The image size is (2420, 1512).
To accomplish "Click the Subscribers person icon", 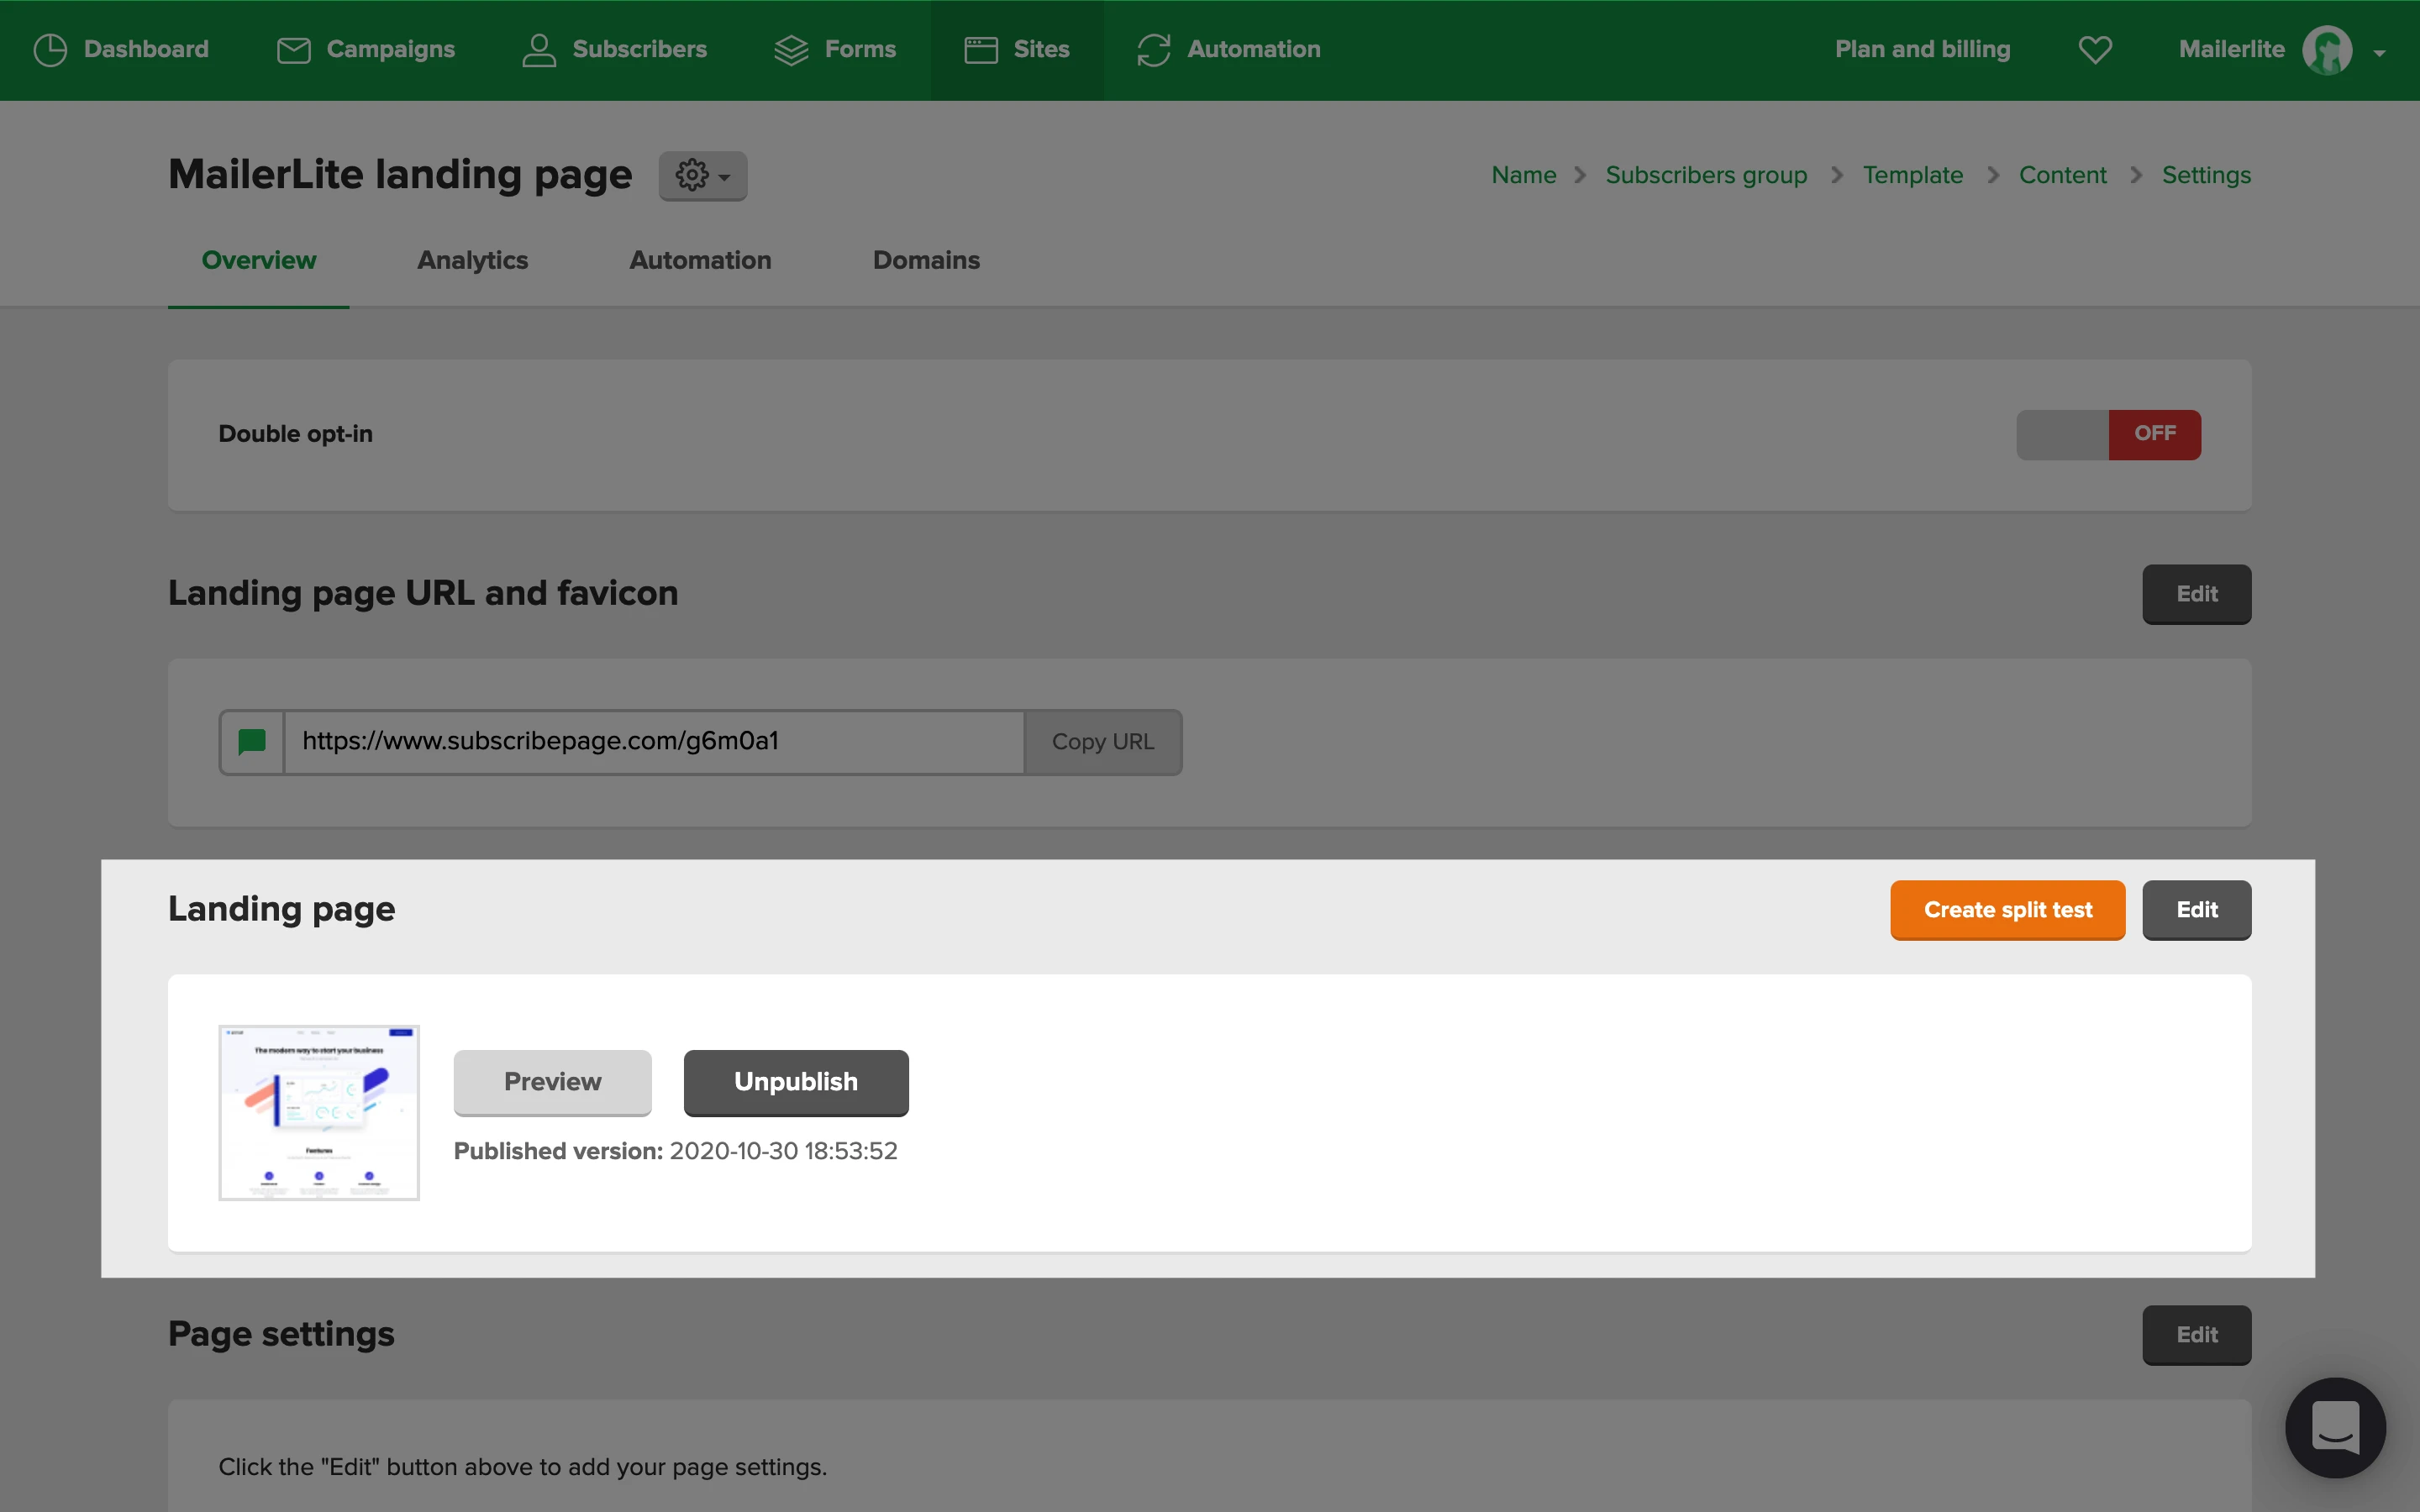I will coord(539,50).
